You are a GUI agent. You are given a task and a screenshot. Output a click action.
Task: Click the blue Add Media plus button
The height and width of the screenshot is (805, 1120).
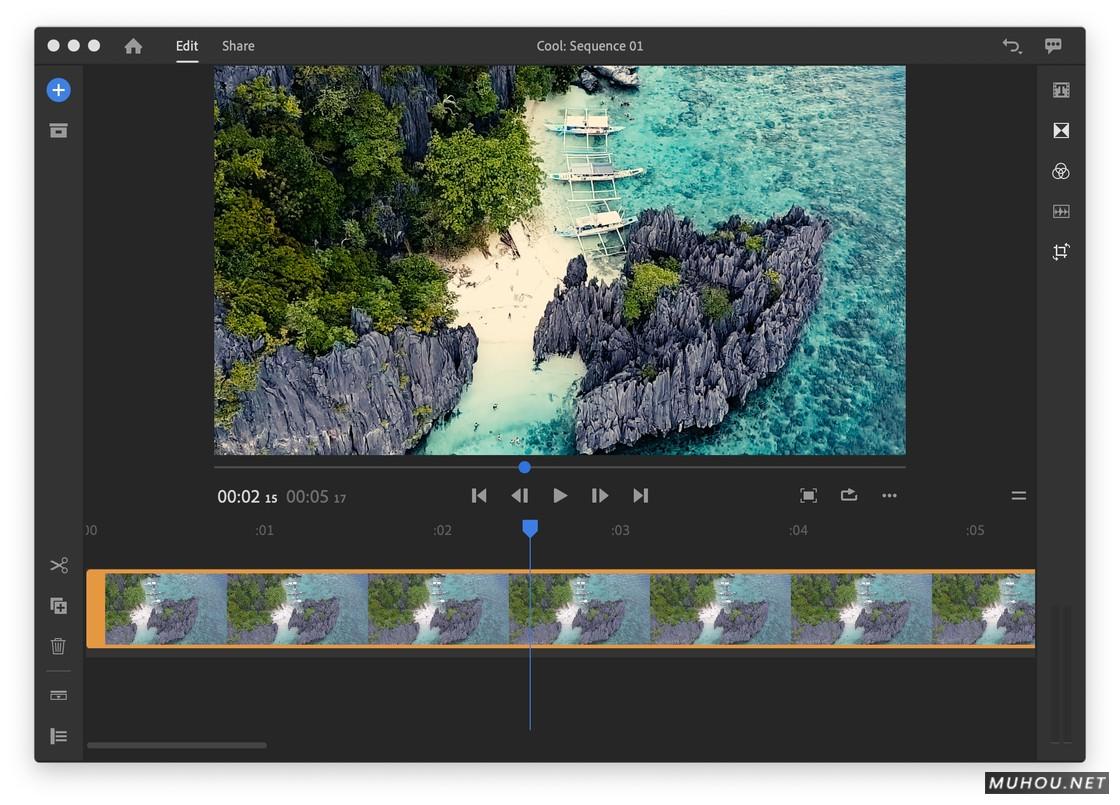pyautogui.click(x=59, y=90)
